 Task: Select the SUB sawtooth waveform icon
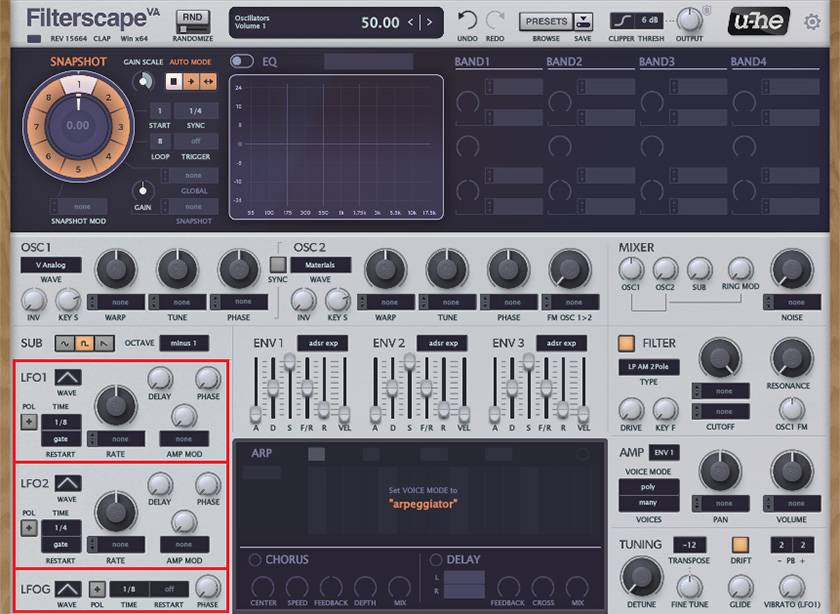pyautogui.click(x=104, y=343)
